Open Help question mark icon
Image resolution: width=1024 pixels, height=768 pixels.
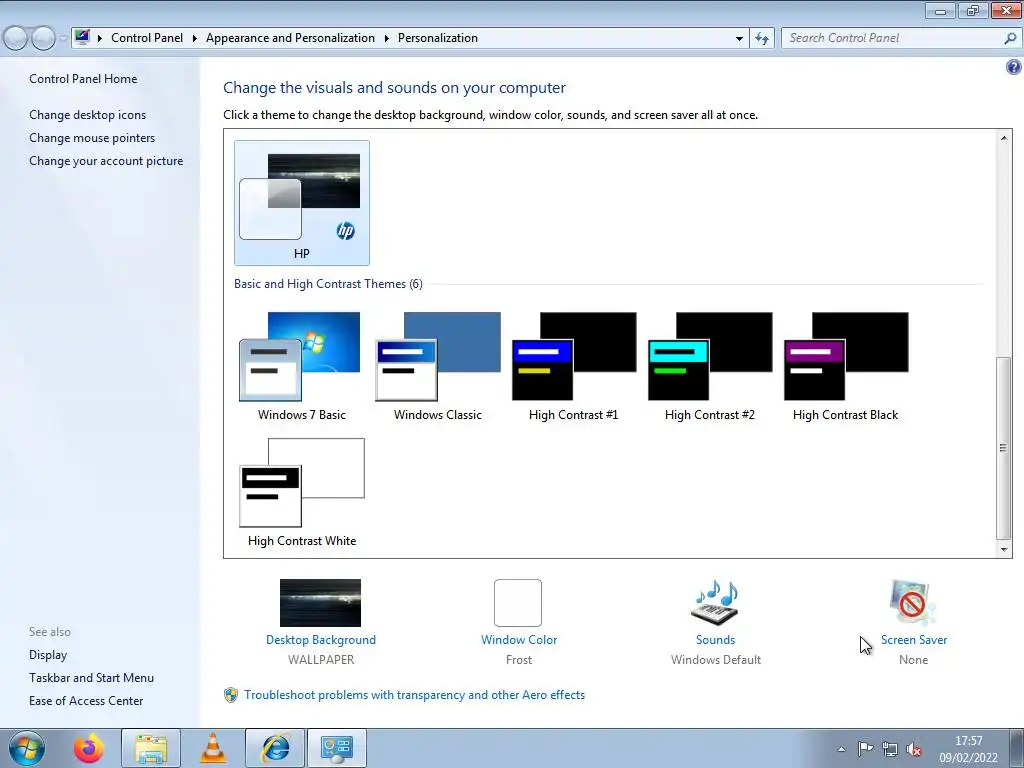pos(1014,67)
